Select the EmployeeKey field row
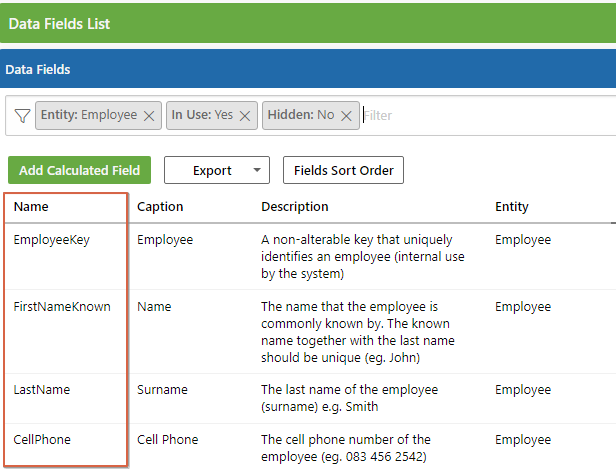The width and height of the screenshot is (616, 471). [x=310, y=257]
